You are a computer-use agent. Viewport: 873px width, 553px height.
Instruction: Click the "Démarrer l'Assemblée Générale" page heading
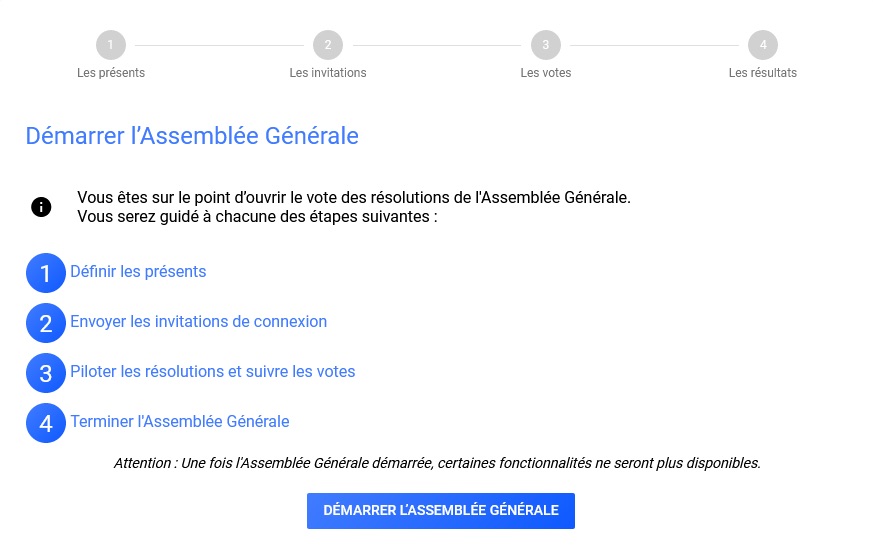(x=192, y=136)
